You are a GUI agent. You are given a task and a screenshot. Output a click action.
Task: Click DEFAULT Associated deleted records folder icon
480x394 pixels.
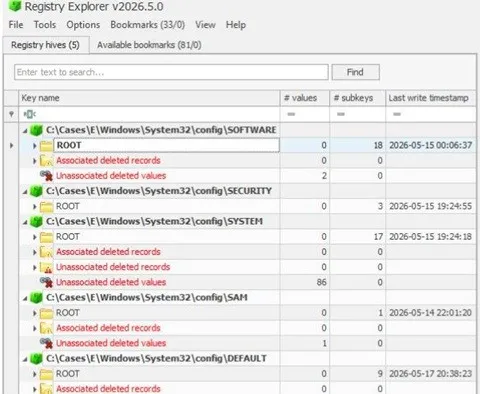pos(46,389)
